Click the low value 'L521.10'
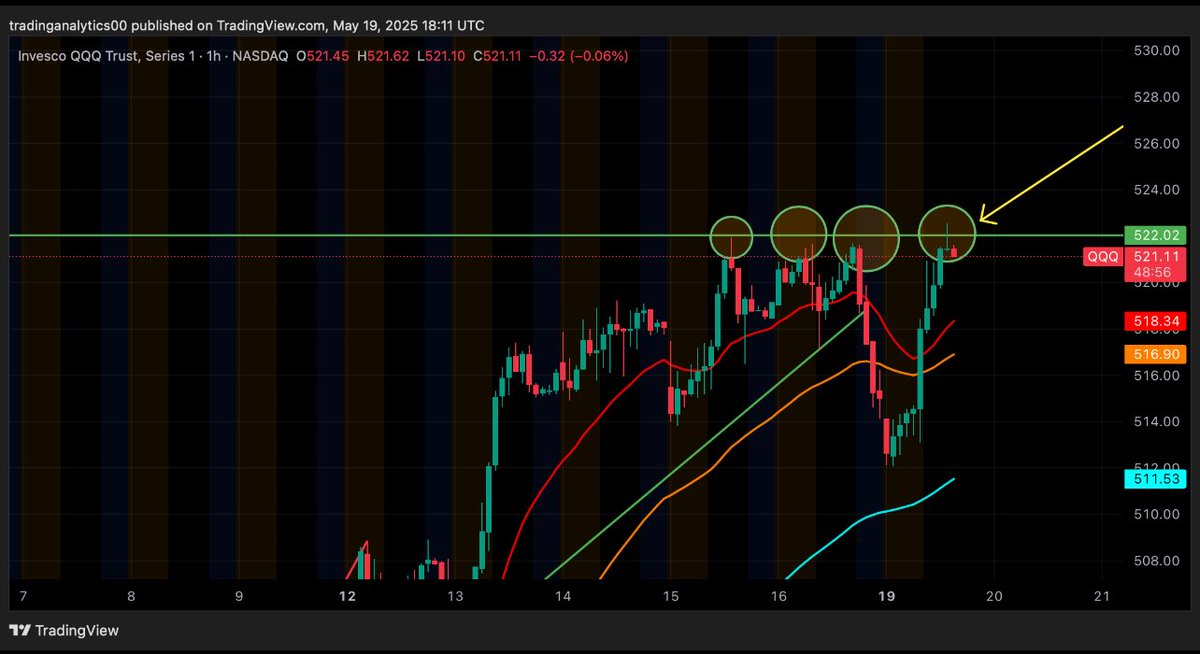Viewport: 1200px width, 654px height. pyautogui.click(x=442, y=56)
